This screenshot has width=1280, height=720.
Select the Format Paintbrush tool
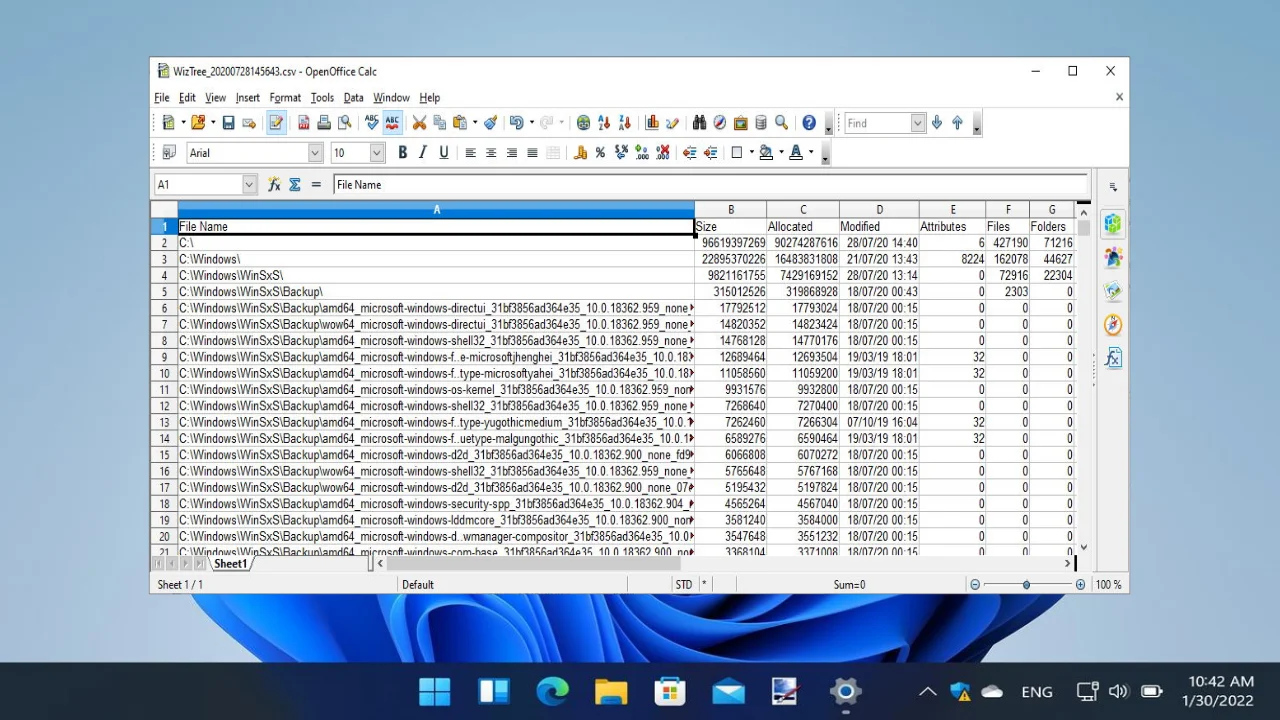point(490,123)
